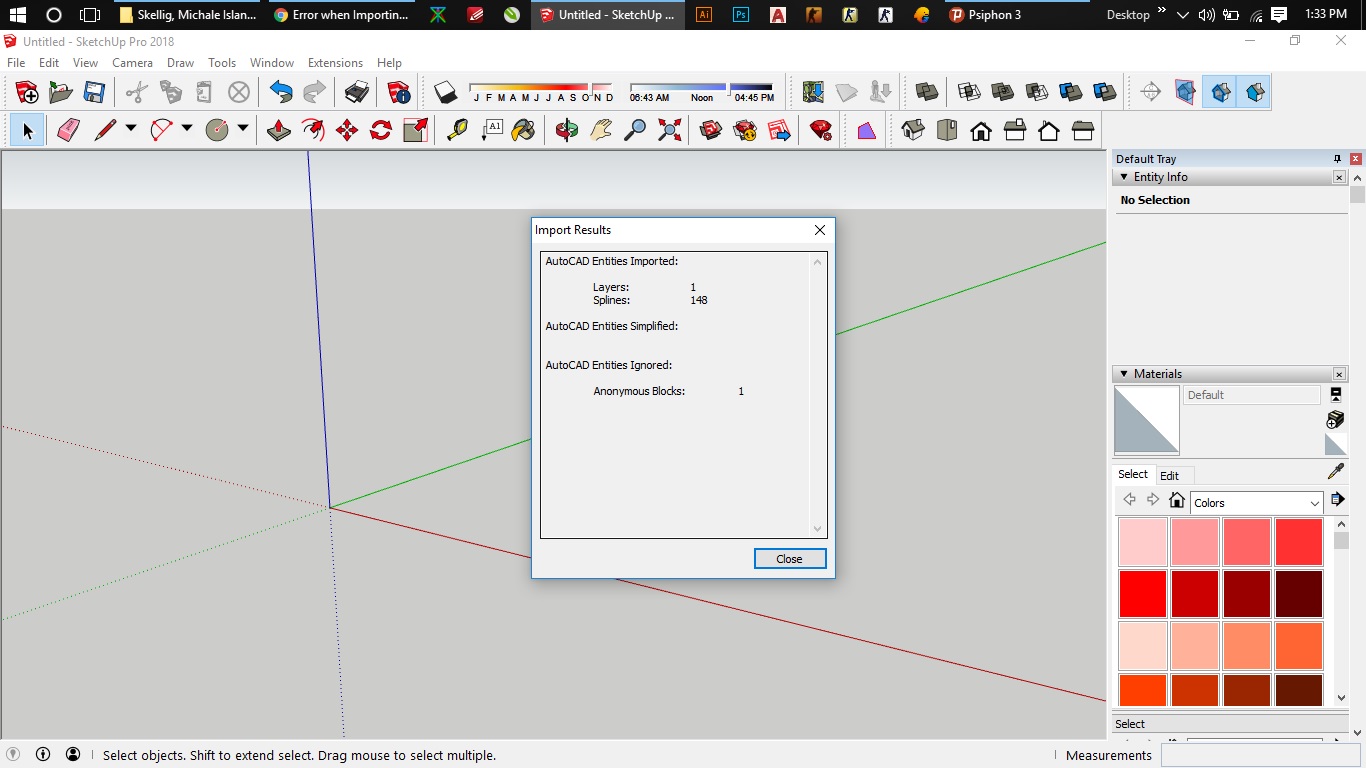Screen dimensions: 1366x768
Task: Pick the eyedropper Sample Paint icon
Action: coord(1335,472)
